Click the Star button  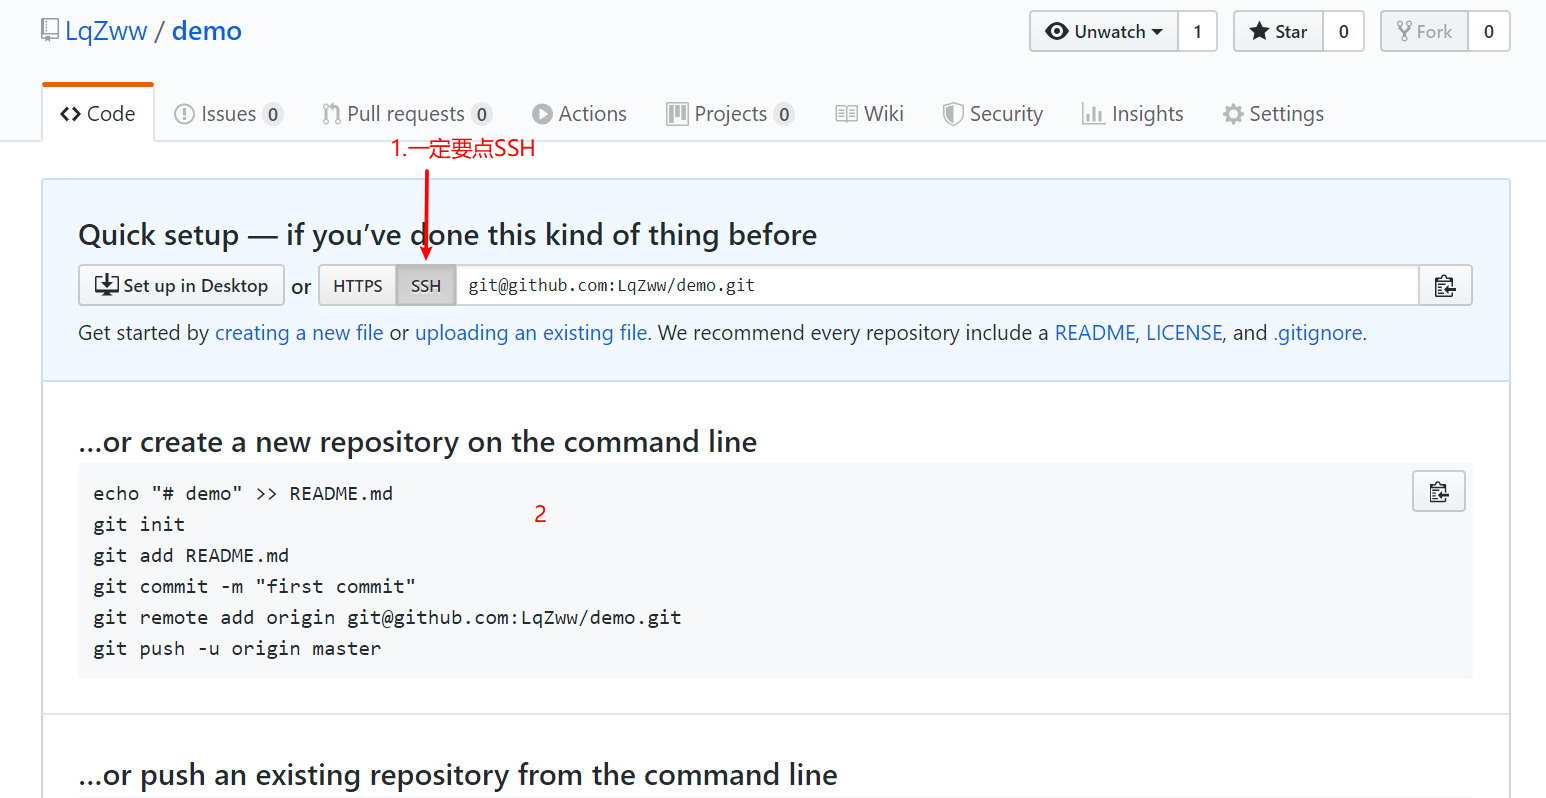click(1278, 32)
